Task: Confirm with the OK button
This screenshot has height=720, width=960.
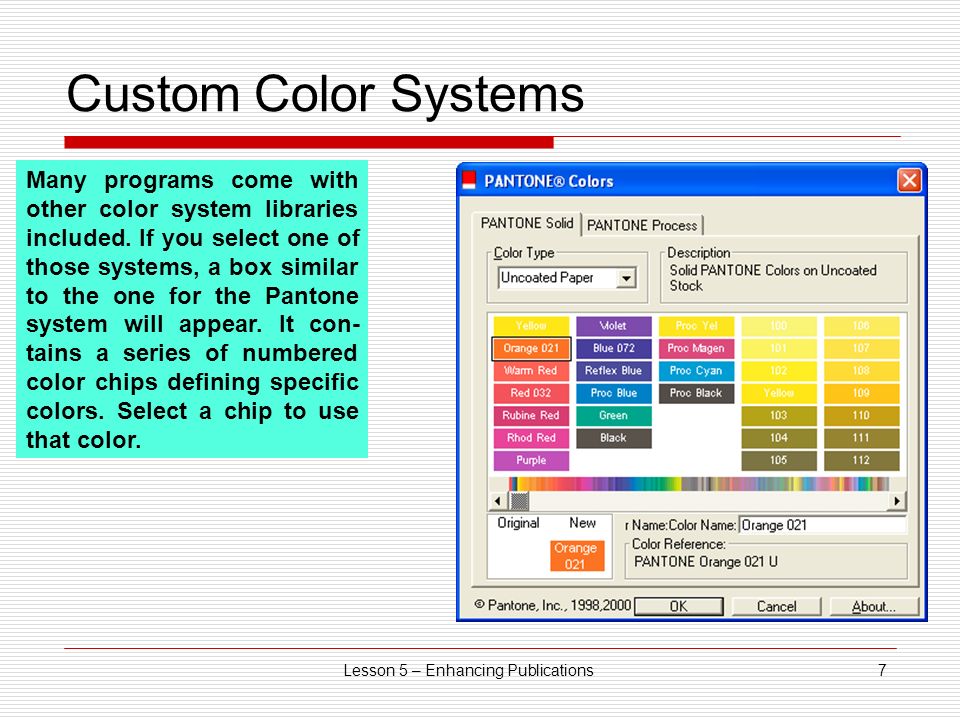Action: pos(679,607)
